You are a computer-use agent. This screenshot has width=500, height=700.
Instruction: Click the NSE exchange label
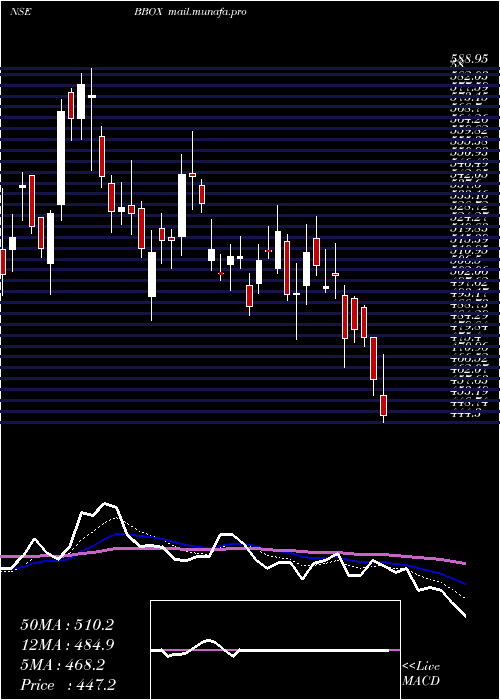(21, 12)
